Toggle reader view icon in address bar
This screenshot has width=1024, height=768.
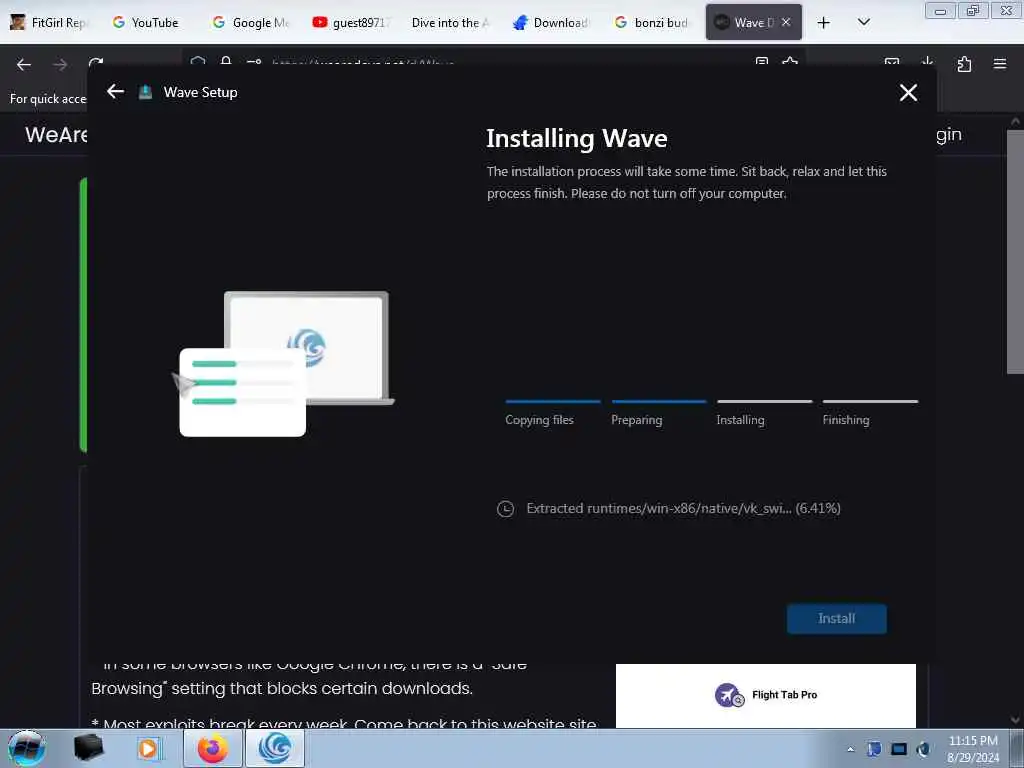tap(761, 61)
